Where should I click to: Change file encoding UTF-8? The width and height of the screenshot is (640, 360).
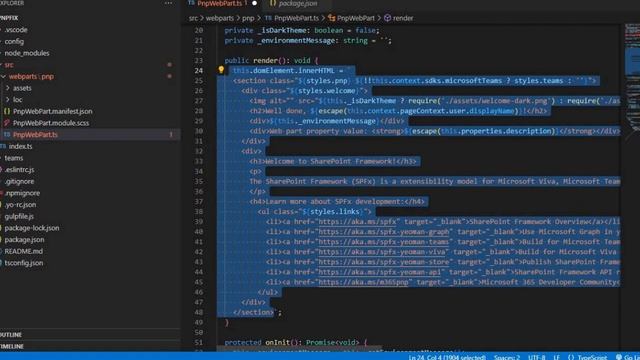pos(536,357)
